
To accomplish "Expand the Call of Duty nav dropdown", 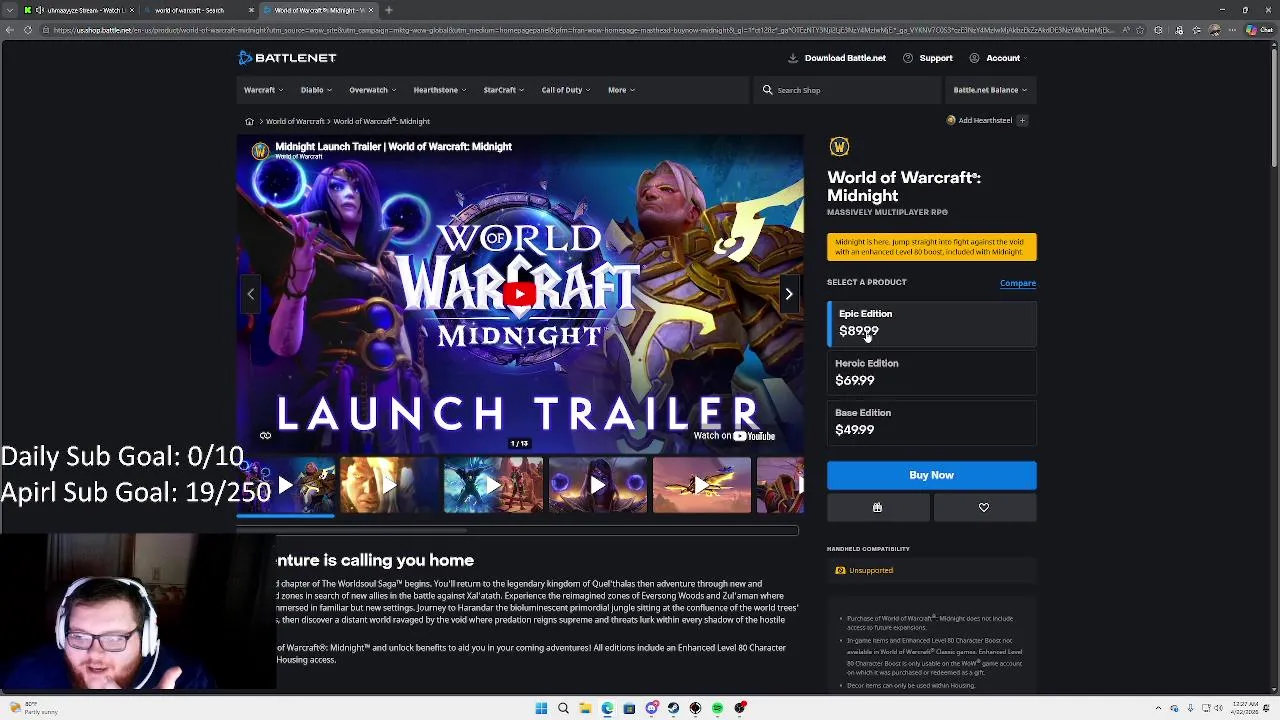I will (x=566, y=90).
